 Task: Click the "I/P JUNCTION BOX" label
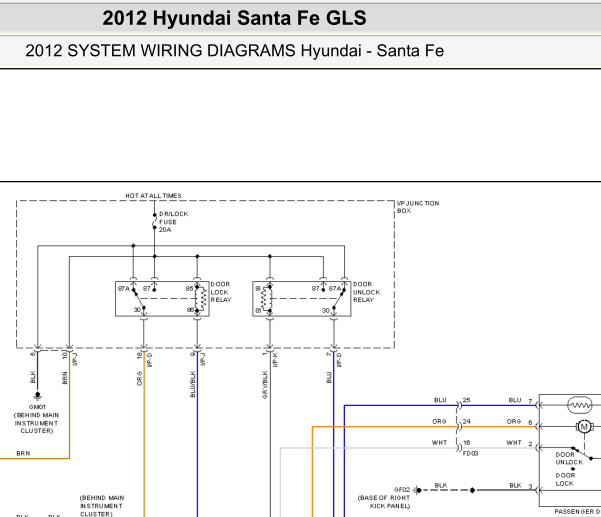(418, 207)
